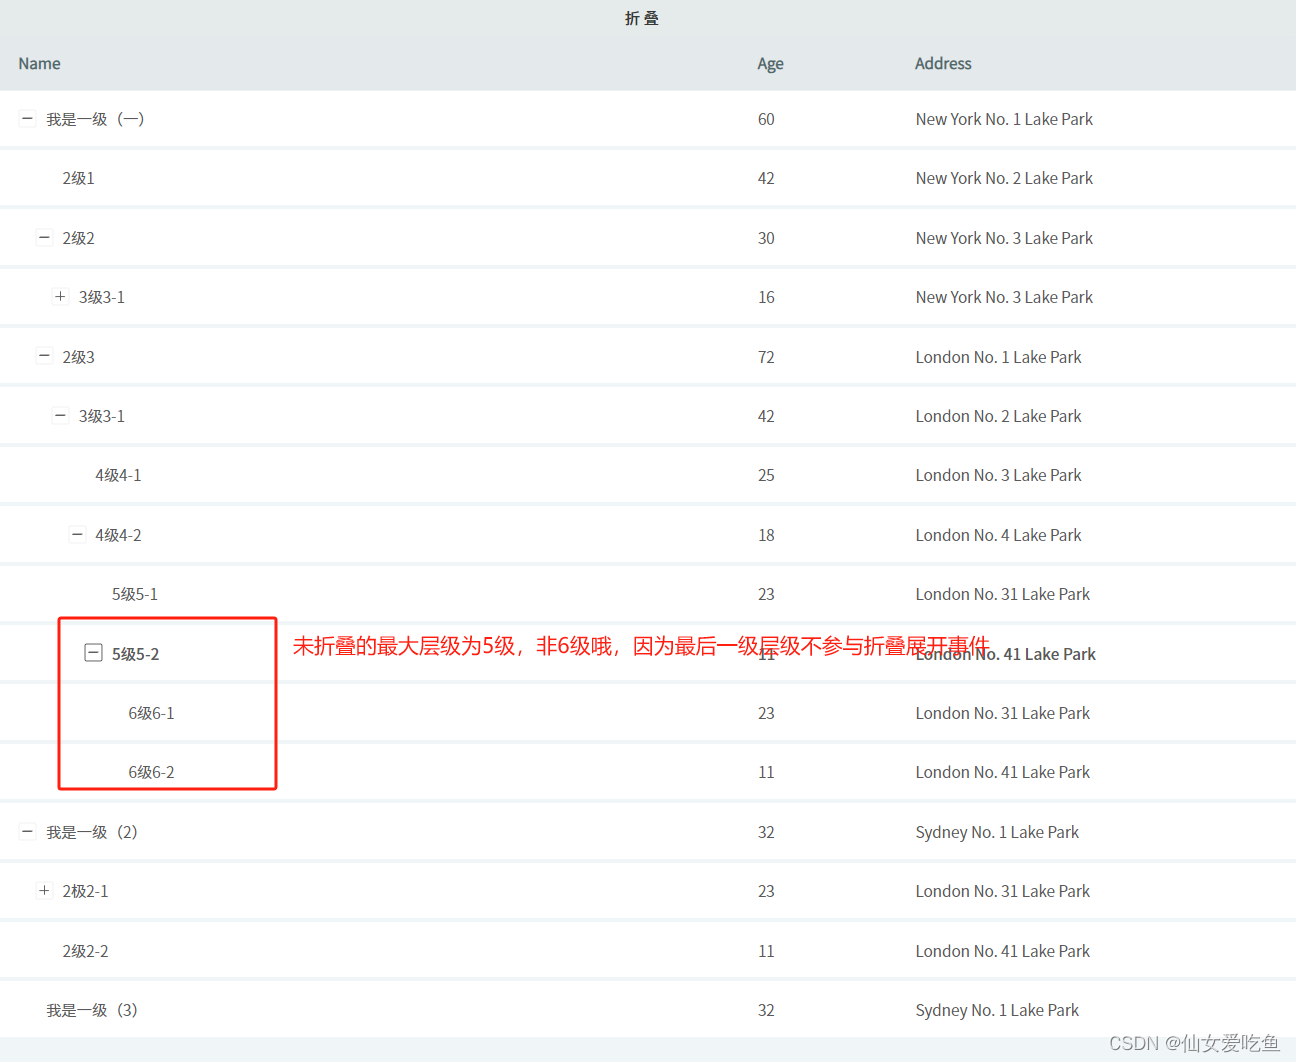This screenshot has width=1296, height=1062.
Task: Click address London No. 1 Lake Park
Action: pos(998,357)
